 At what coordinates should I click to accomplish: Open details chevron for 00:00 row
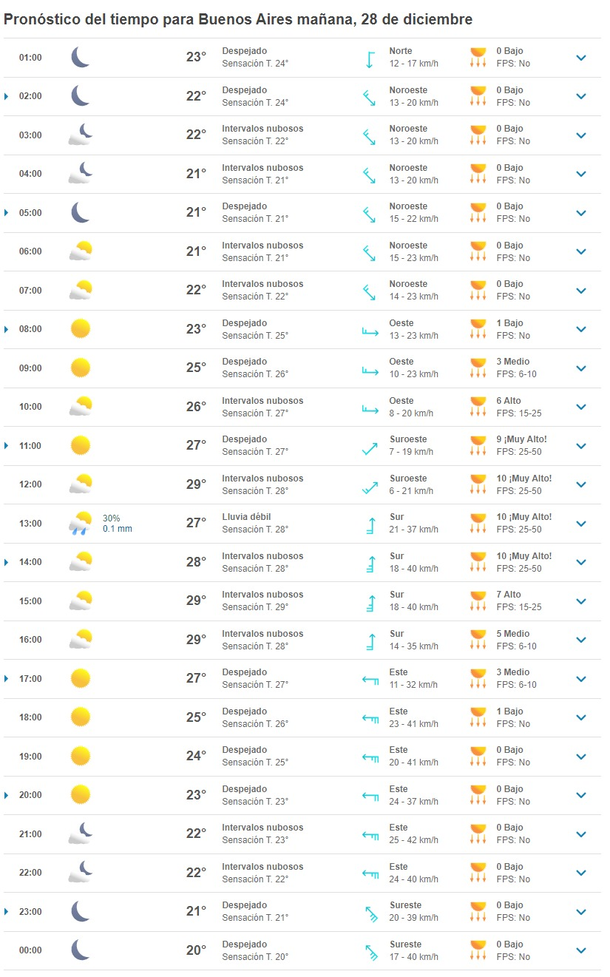(x=581, y=950)
